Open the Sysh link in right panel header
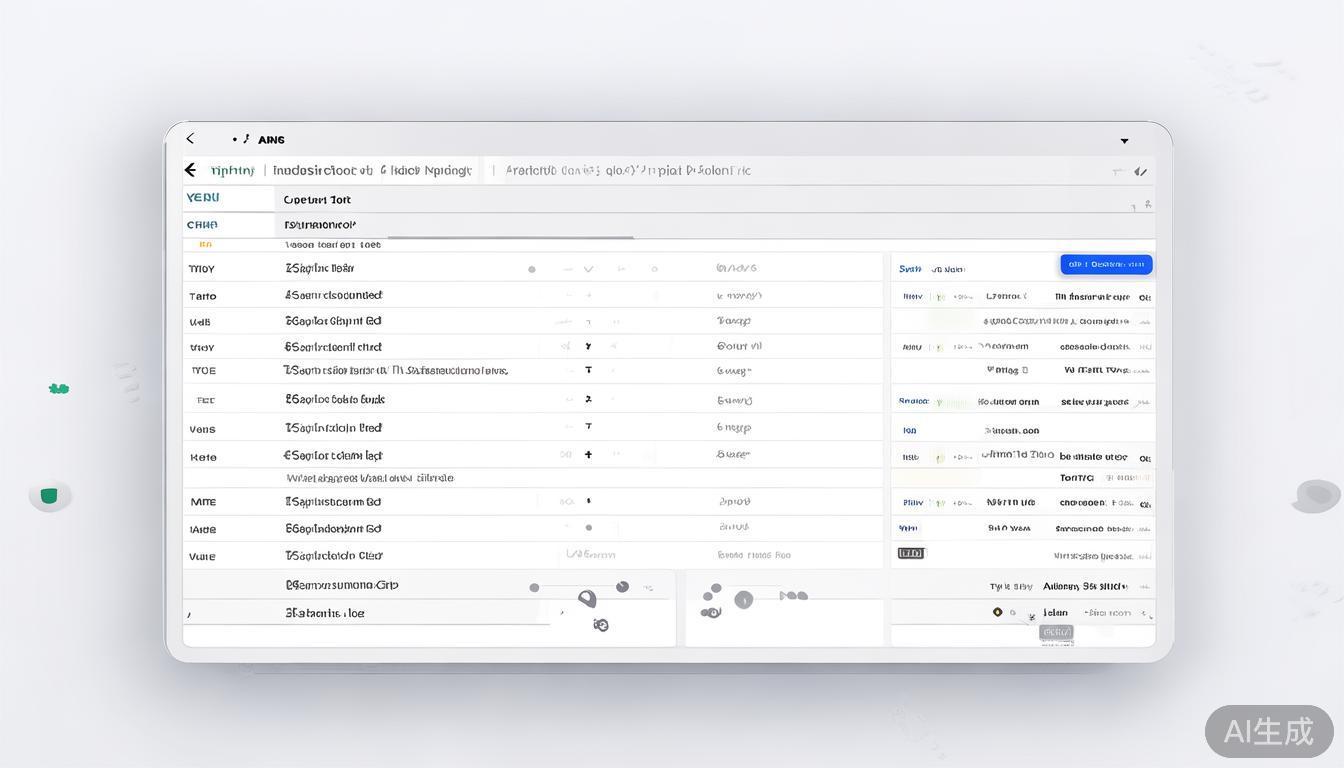This screenshot has height=768, width=1344. pos(909,269)
